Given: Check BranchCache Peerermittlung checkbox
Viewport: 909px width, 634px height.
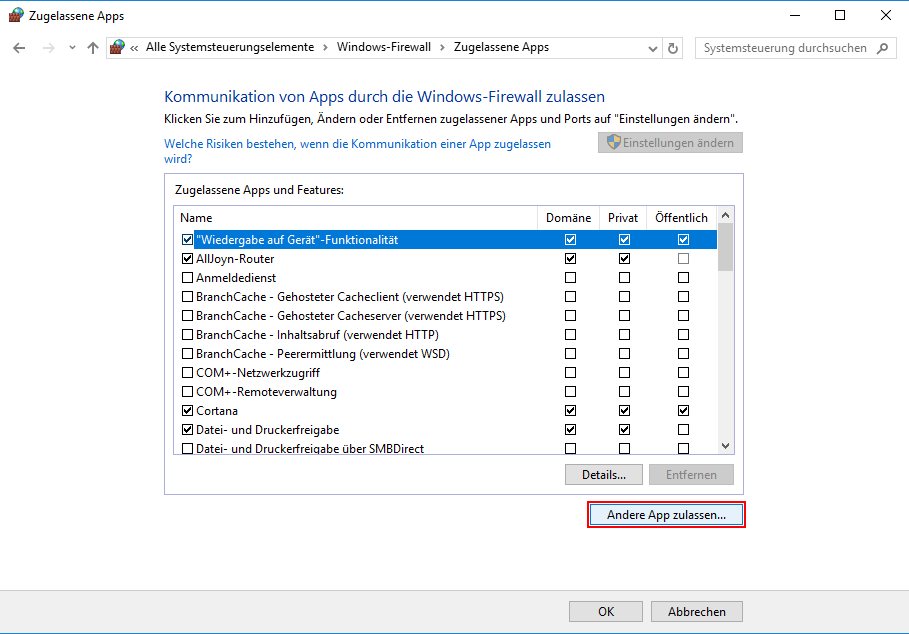Looking at the screenshot, I should [187, 354].
